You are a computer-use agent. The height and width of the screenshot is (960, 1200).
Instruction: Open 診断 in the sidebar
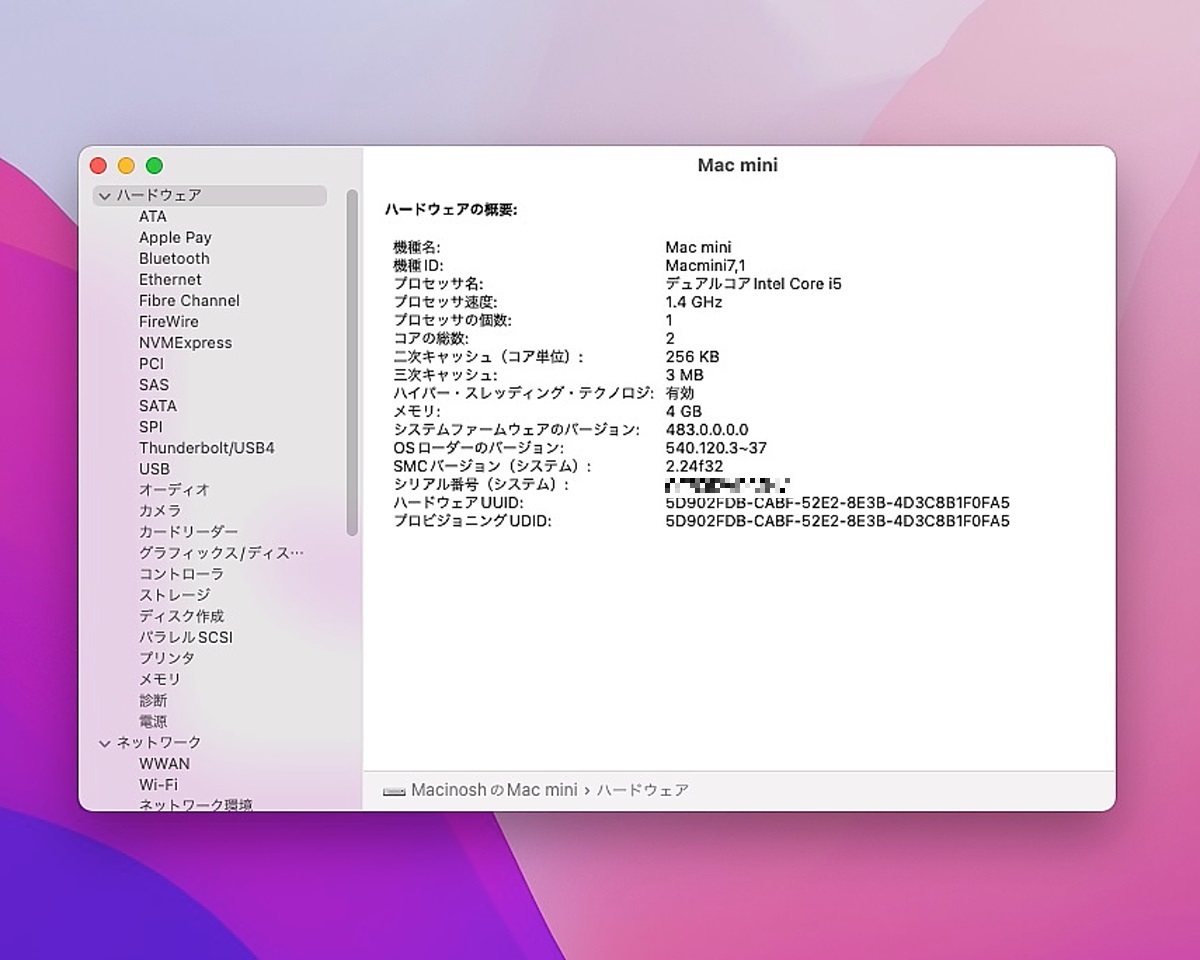[x=153, y=700]
